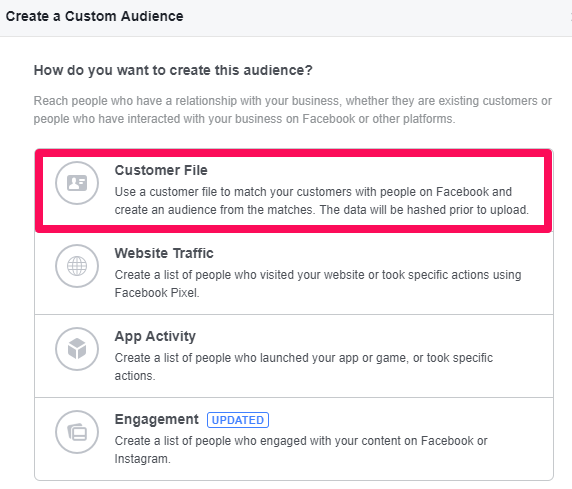Click the Engagement stacked windows icon
The width and height of the screenshot is (572, 489).
(77, 432)
